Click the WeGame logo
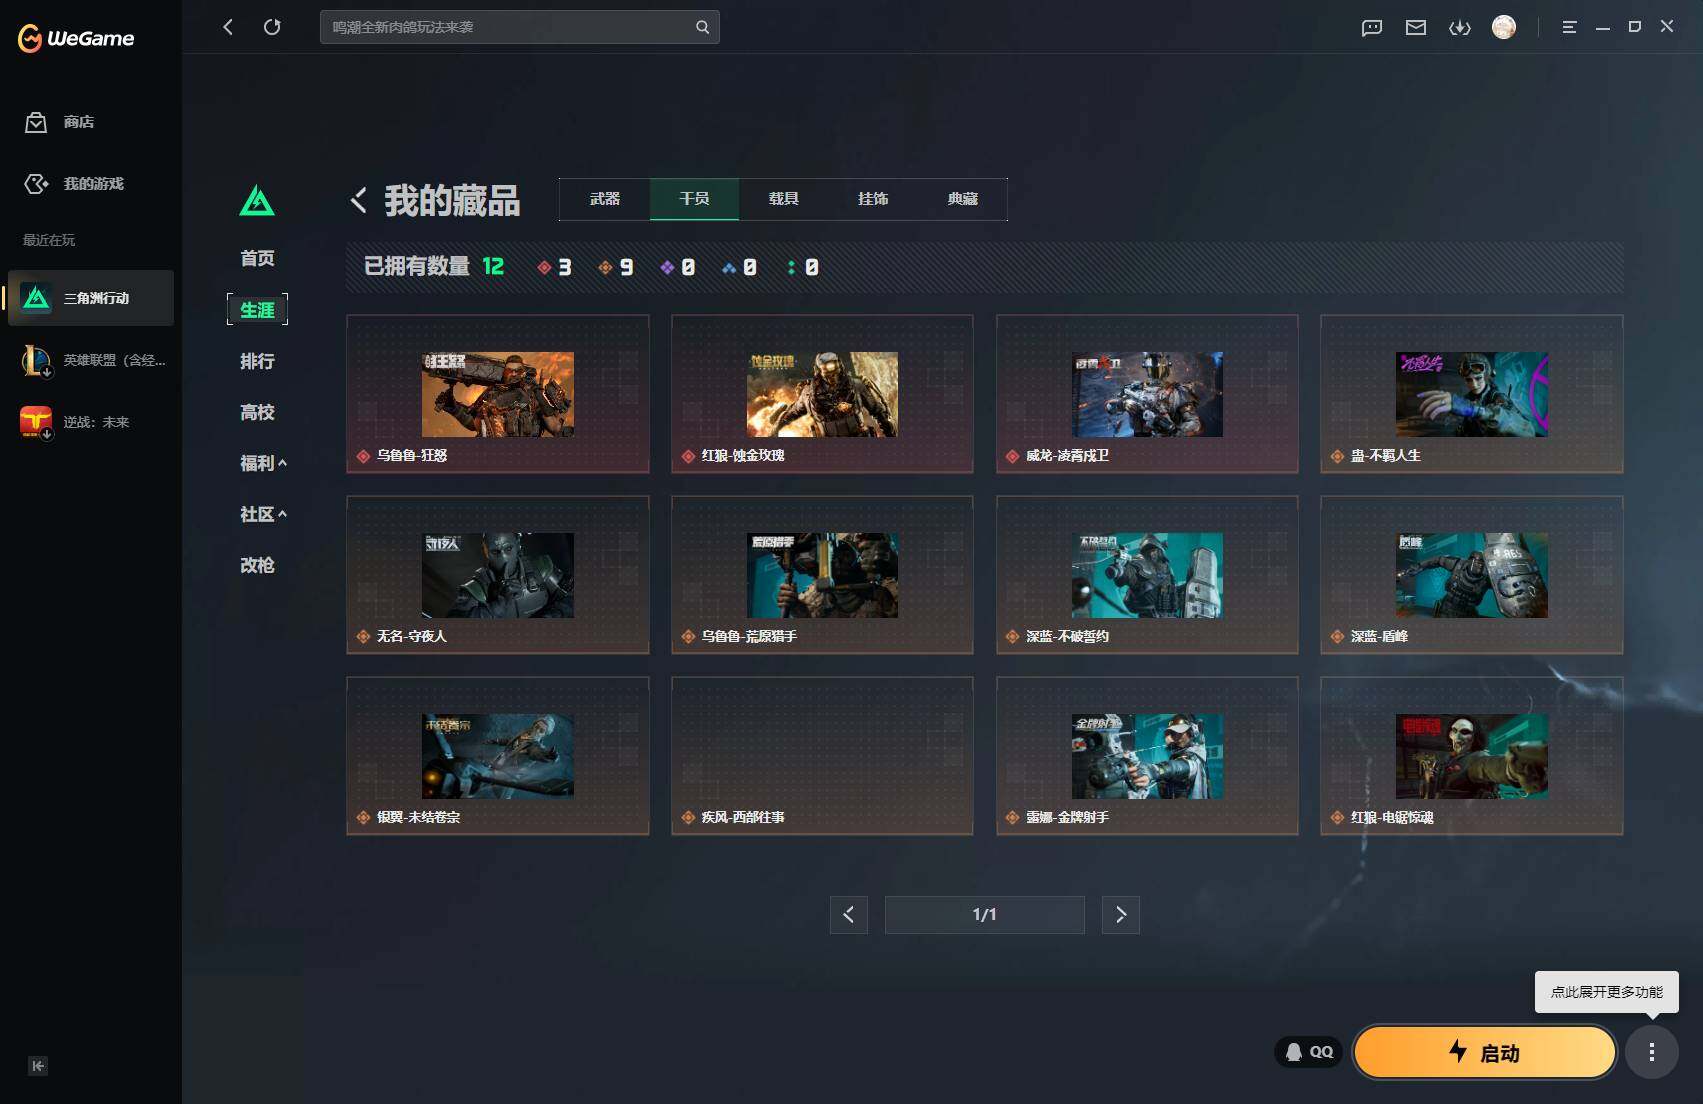 pyautogui.click(x=76, y=38)
